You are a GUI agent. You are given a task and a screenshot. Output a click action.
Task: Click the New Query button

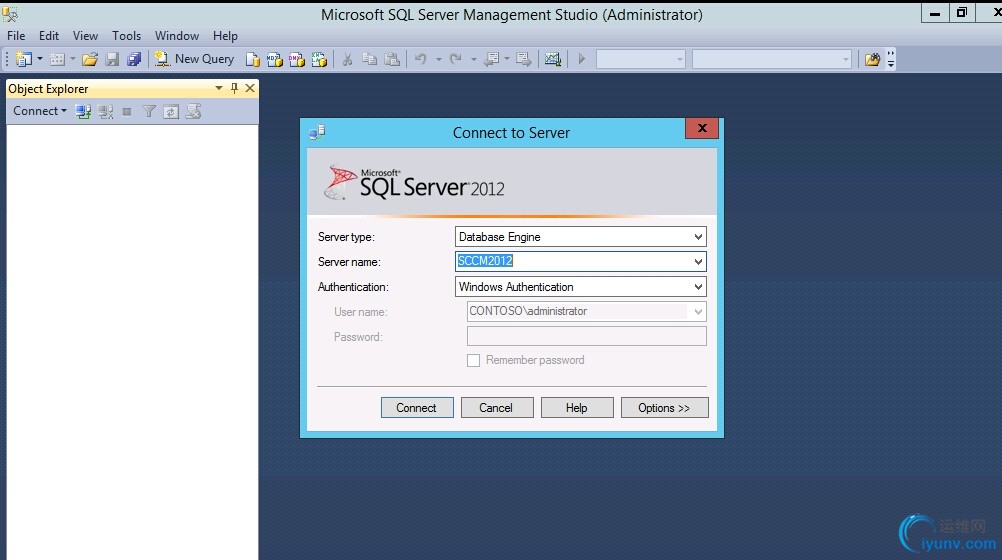pos(194,59)
